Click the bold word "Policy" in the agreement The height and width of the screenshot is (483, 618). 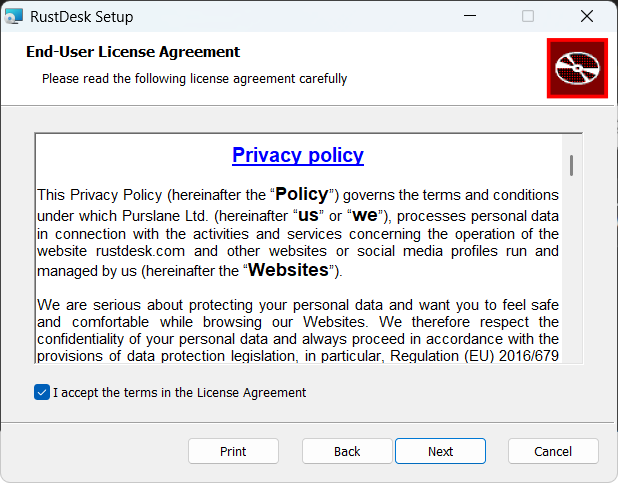click(x=301, y=193)
